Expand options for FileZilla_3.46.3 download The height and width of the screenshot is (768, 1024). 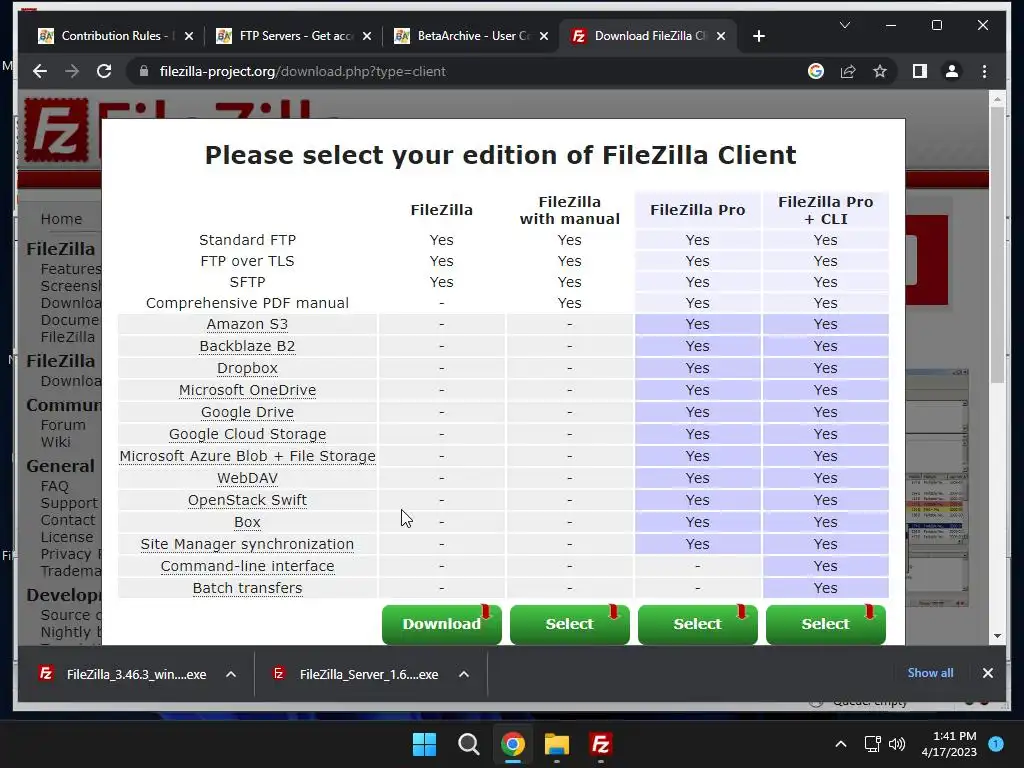231,674
